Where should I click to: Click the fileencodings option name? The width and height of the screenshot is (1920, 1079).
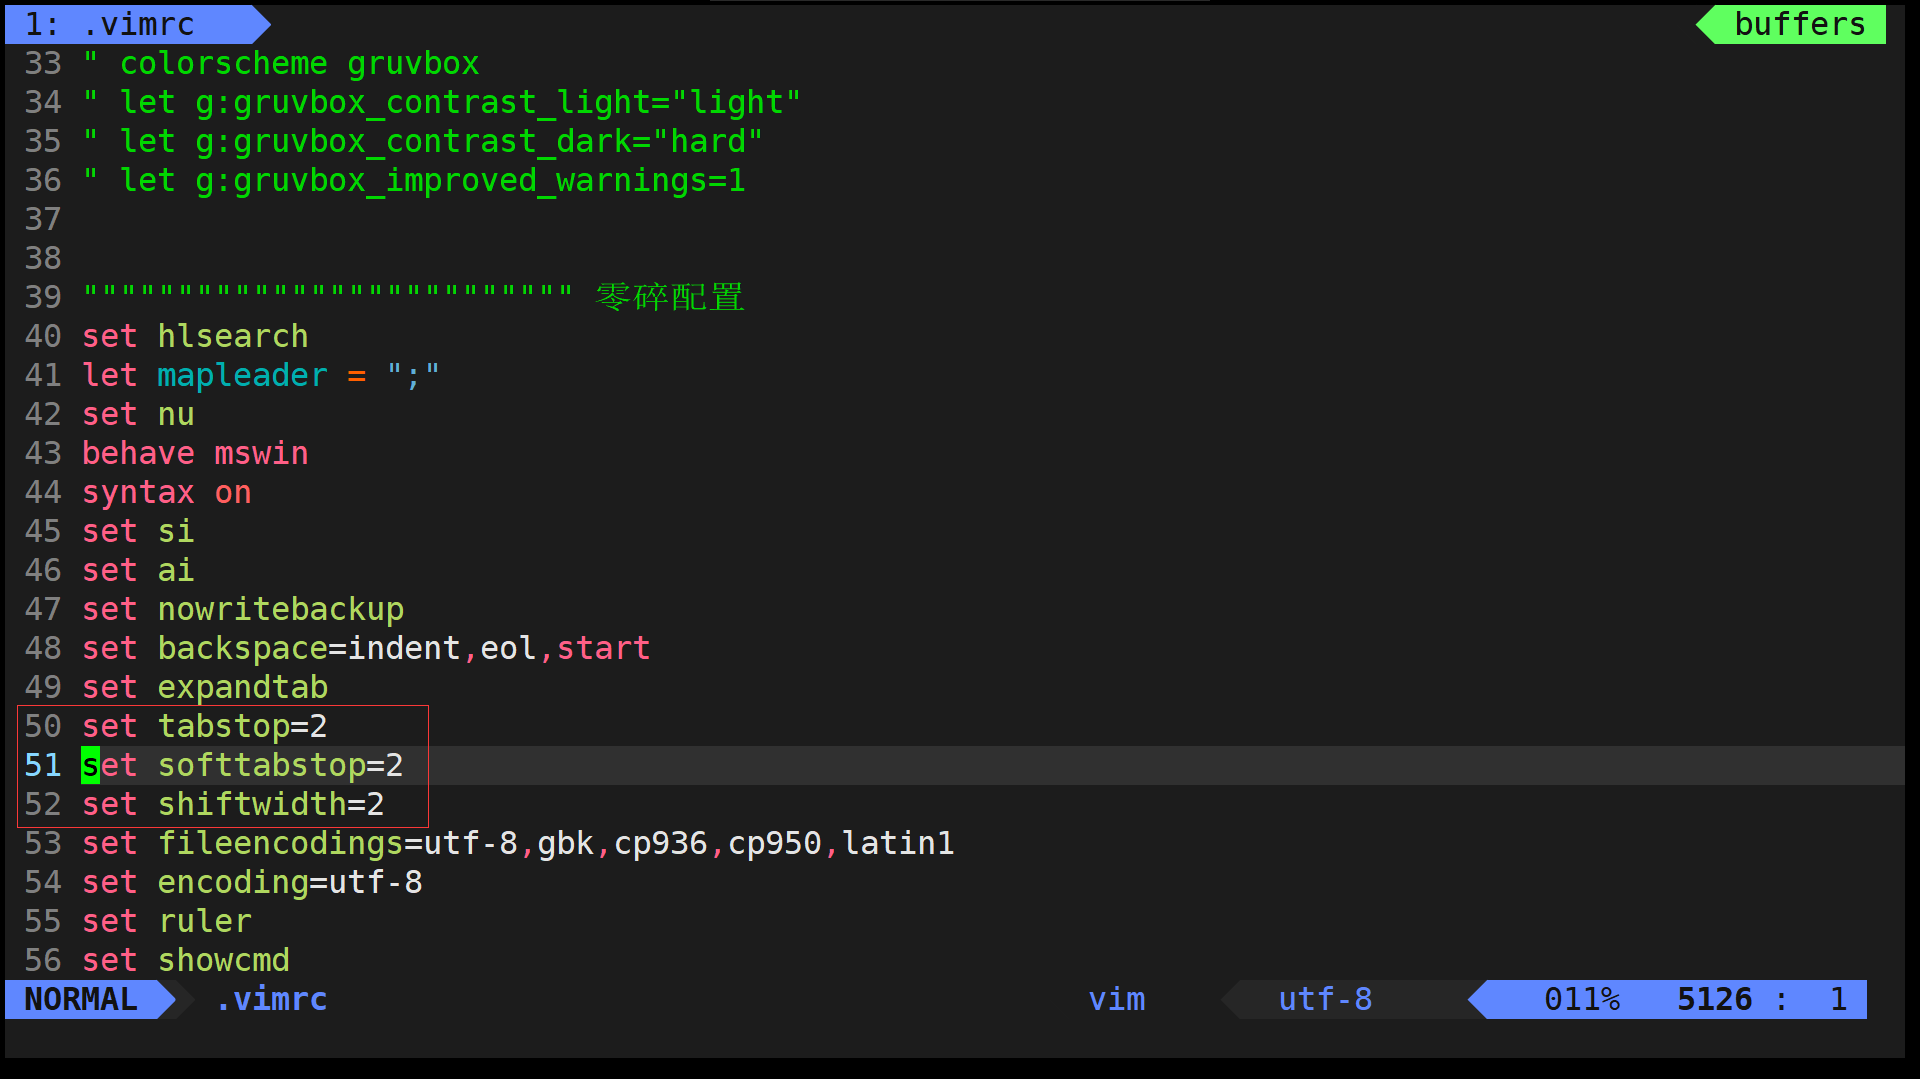coord(280,843)
